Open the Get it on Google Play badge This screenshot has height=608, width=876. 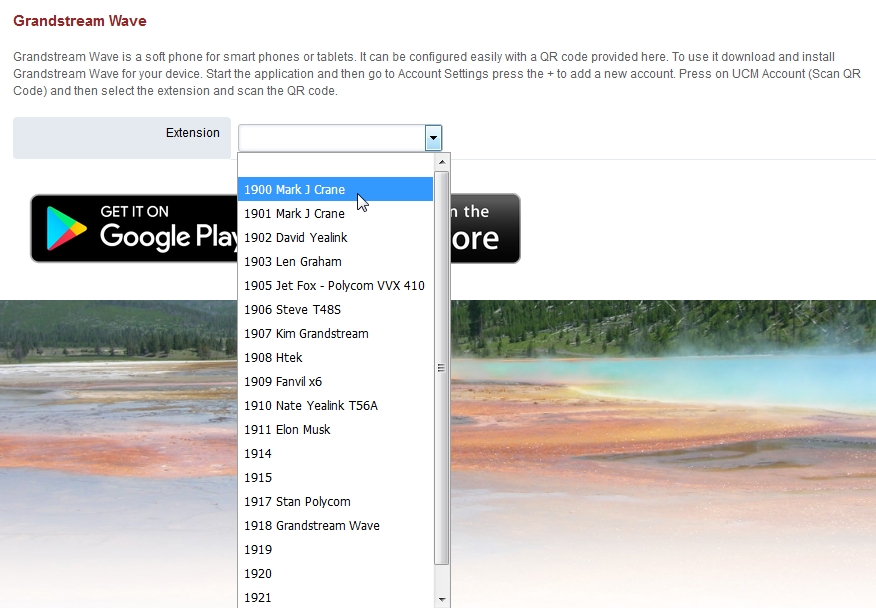(x=134, y=229)
